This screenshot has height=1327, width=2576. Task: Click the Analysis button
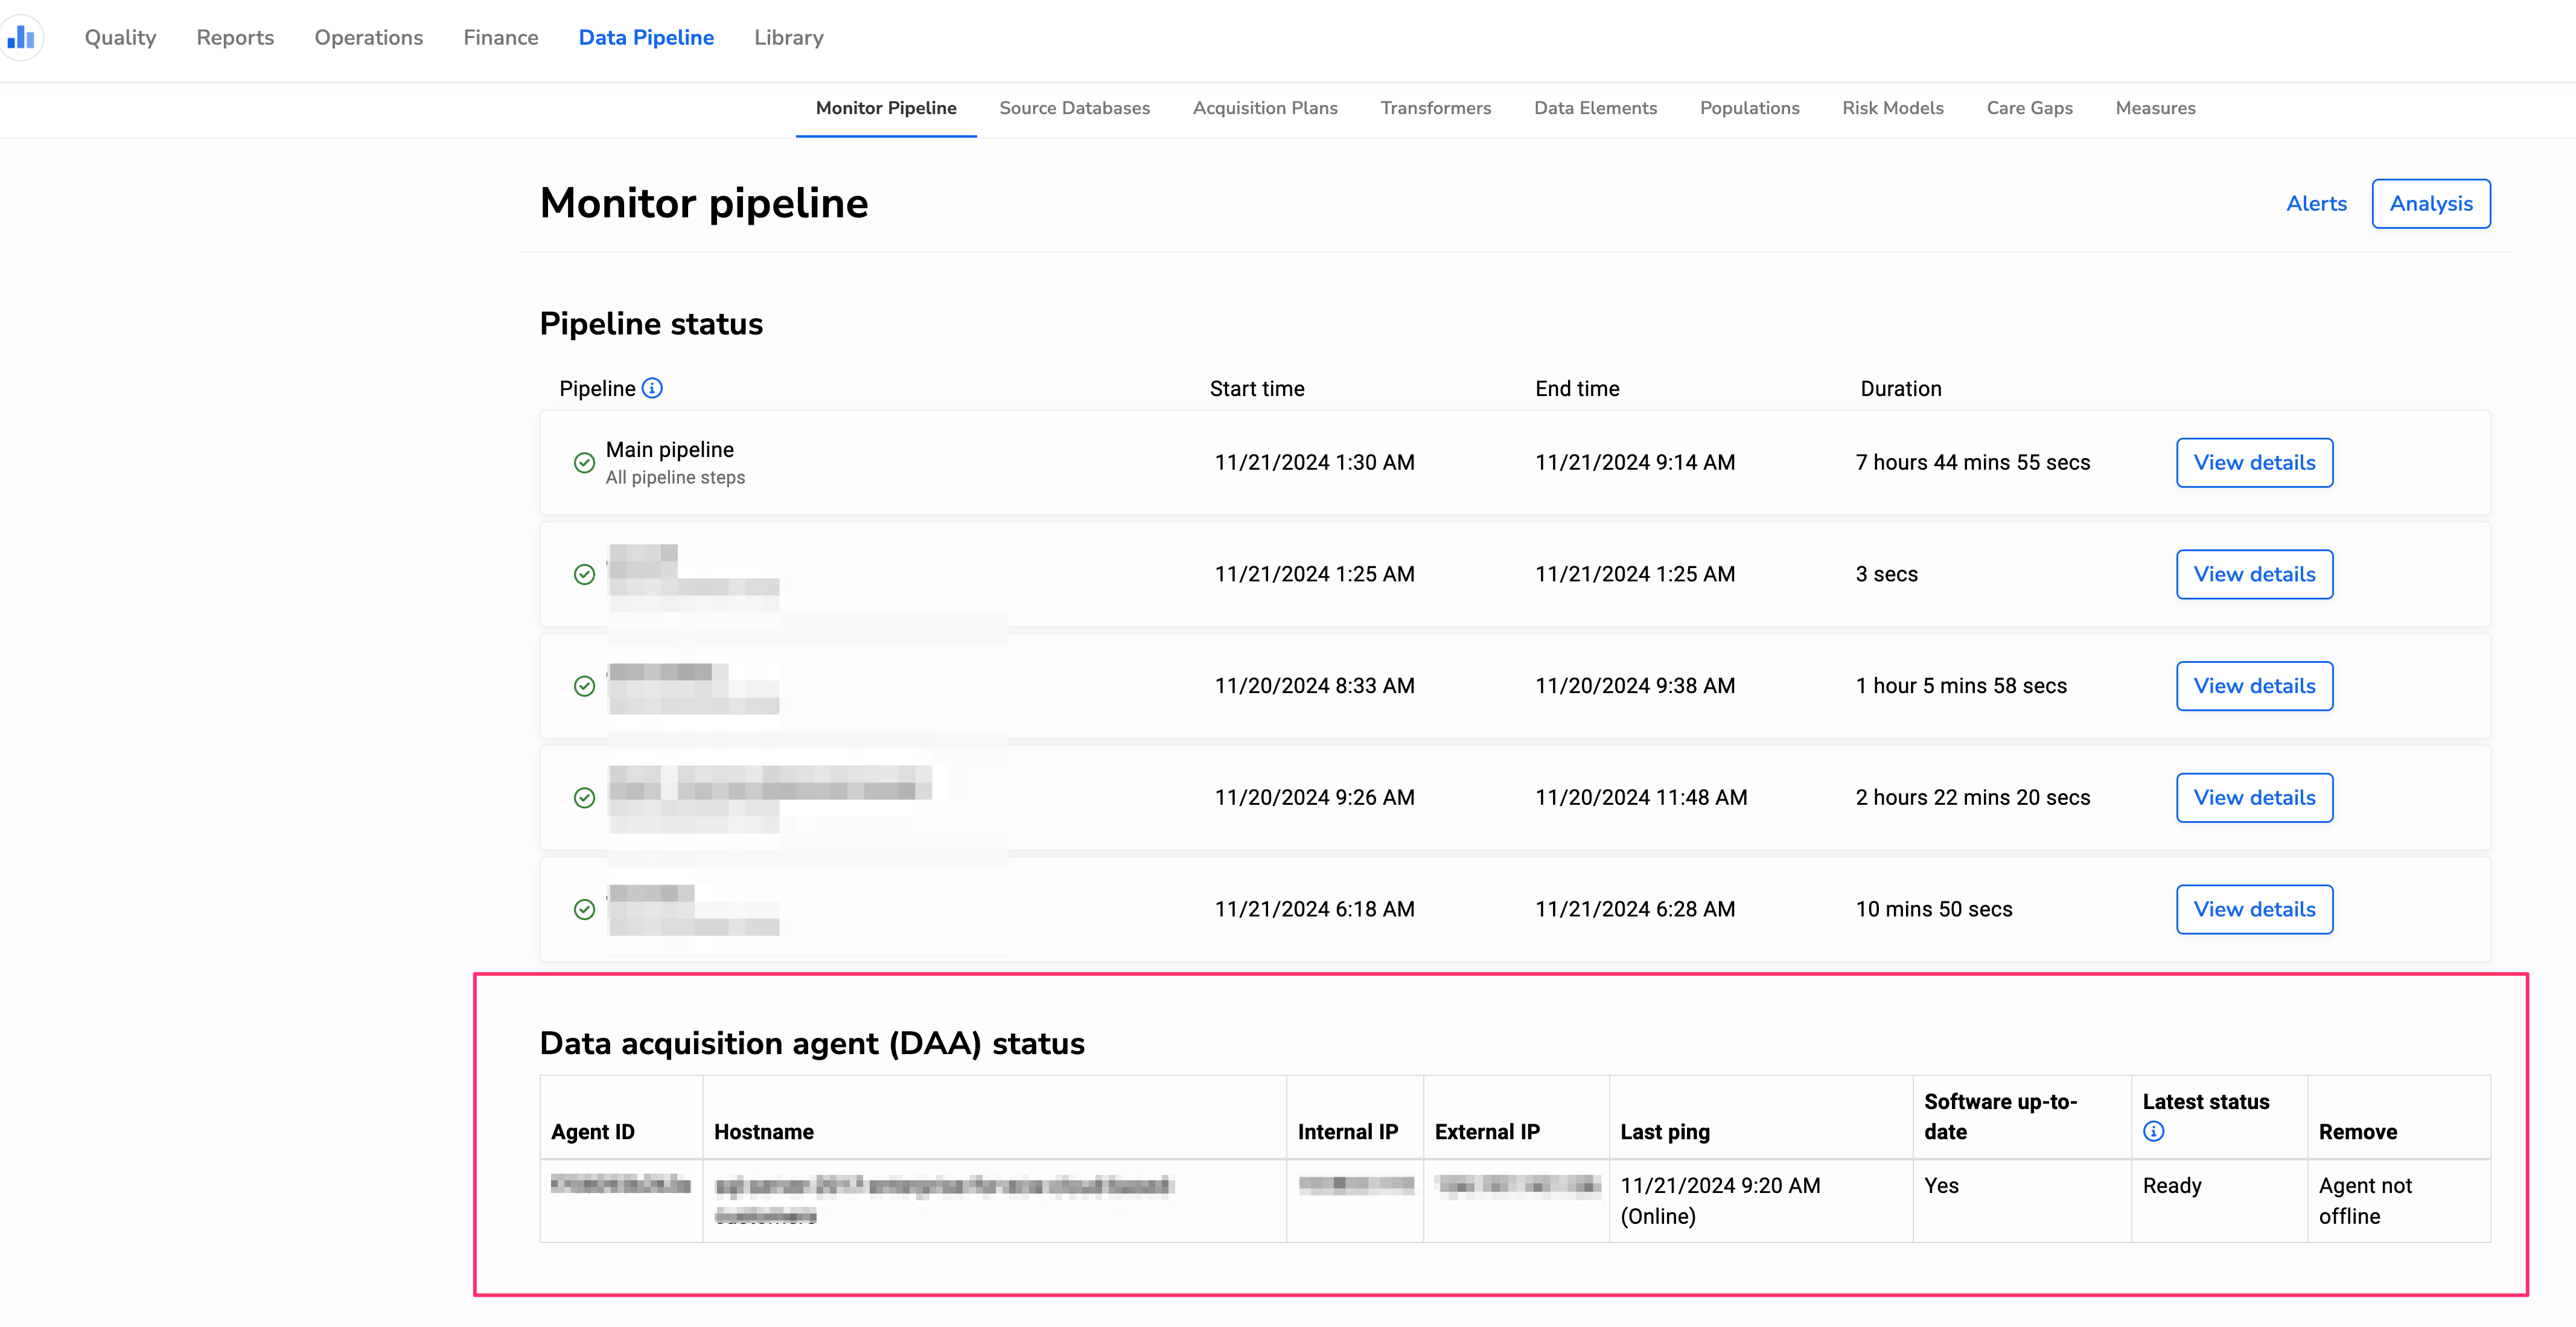coord(2431,203)
